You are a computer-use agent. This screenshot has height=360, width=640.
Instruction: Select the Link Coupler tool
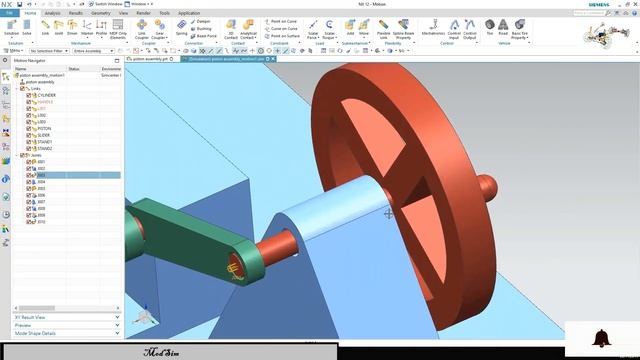click(x=142, y=29)
